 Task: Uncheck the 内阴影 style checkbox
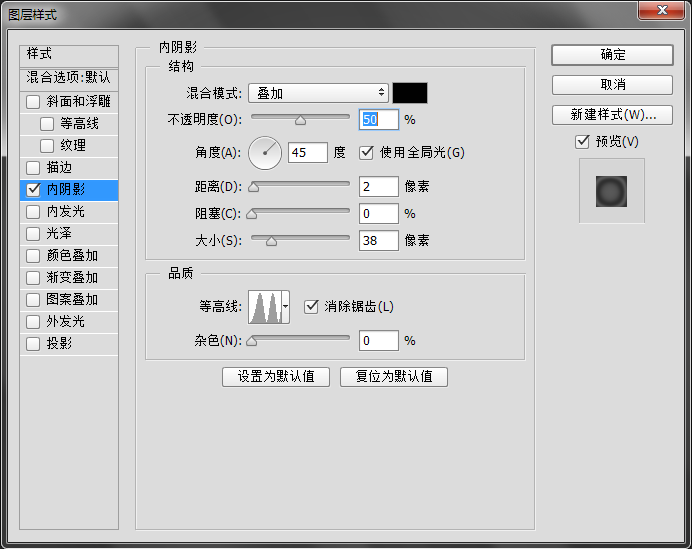click(x=33, y=190)
